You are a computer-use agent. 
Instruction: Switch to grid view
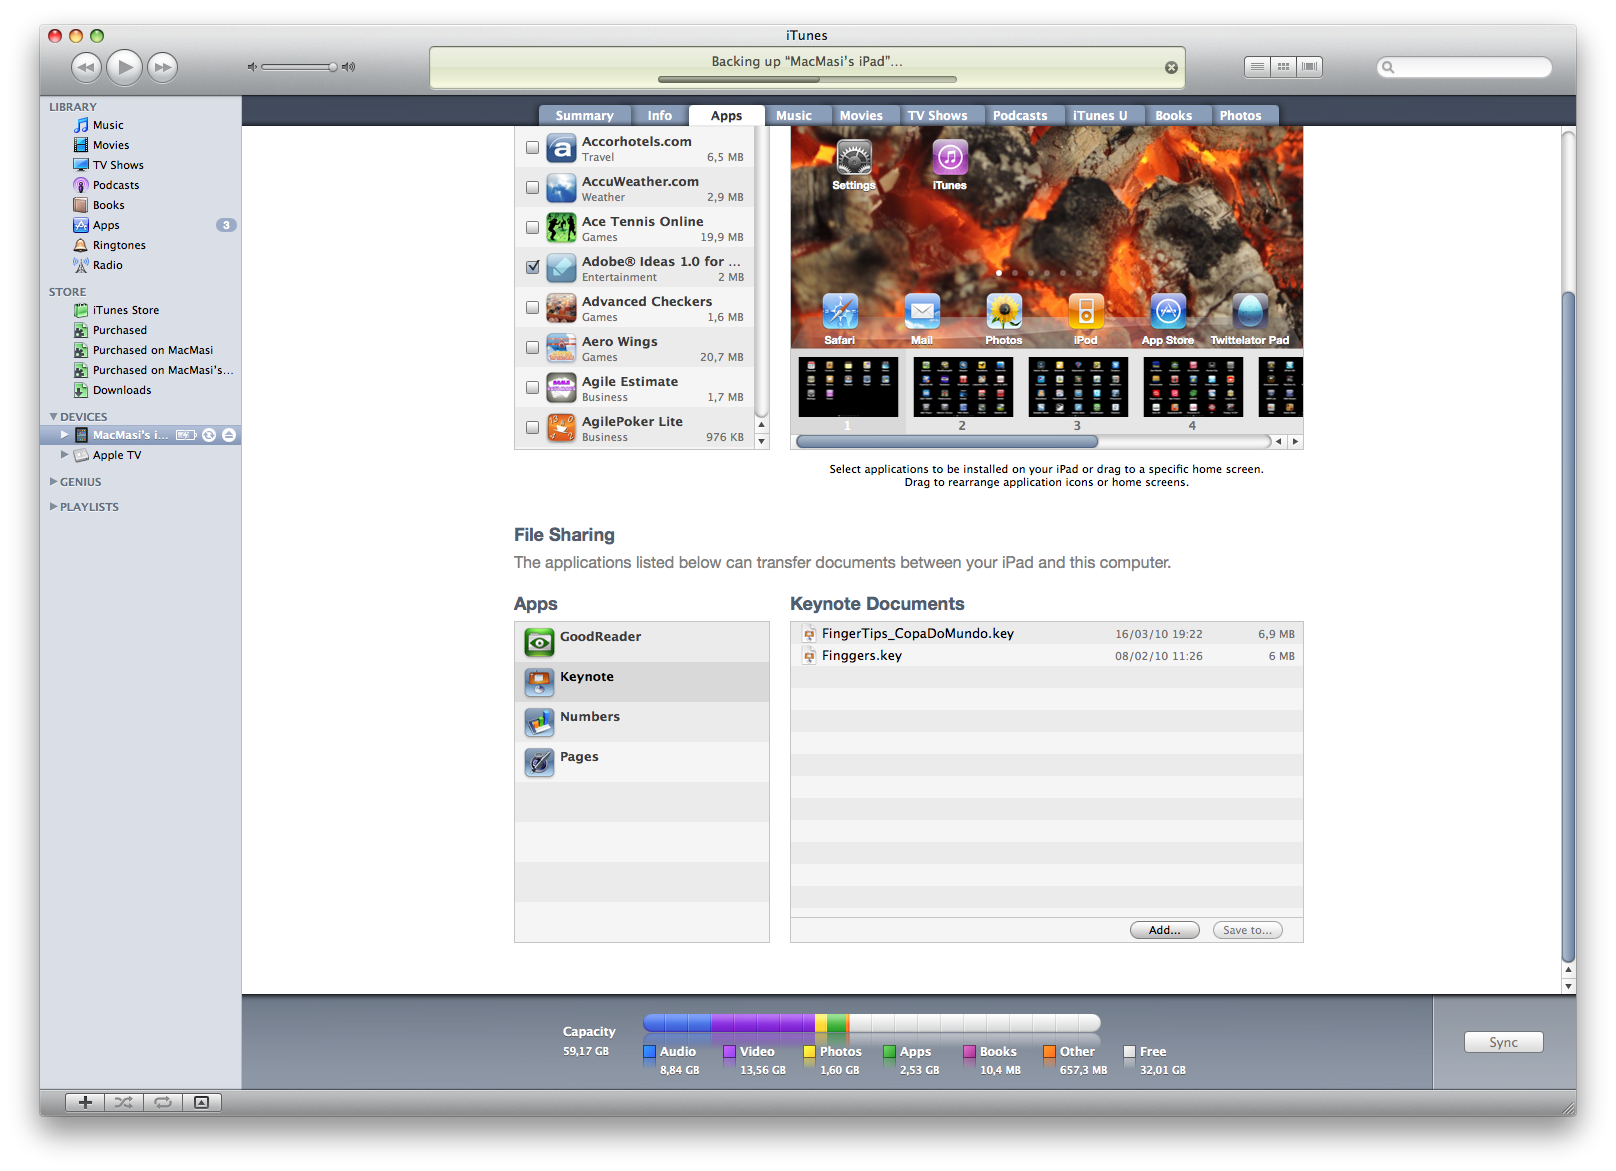1283,67
